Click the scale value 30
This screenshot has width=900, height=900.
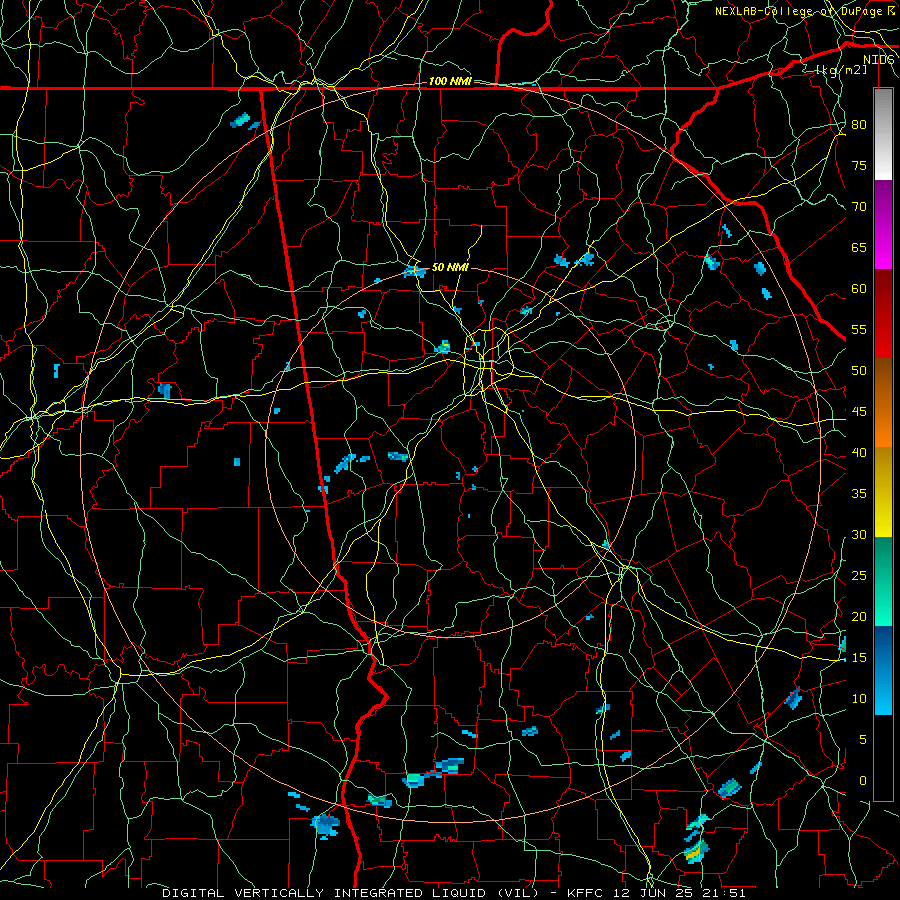[x=859, y=535]
